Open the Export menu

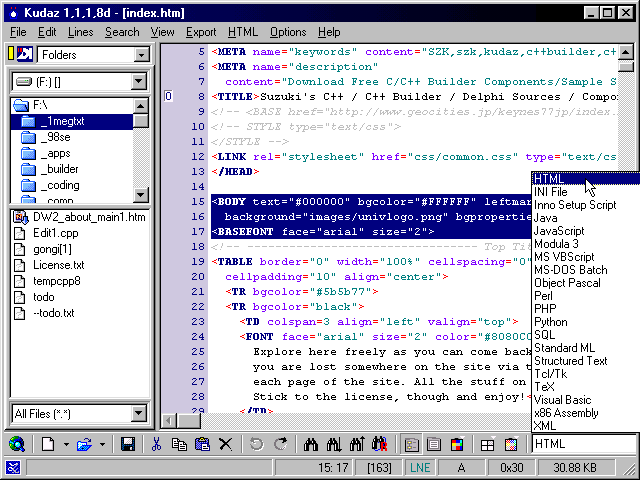tap(201, 32)
